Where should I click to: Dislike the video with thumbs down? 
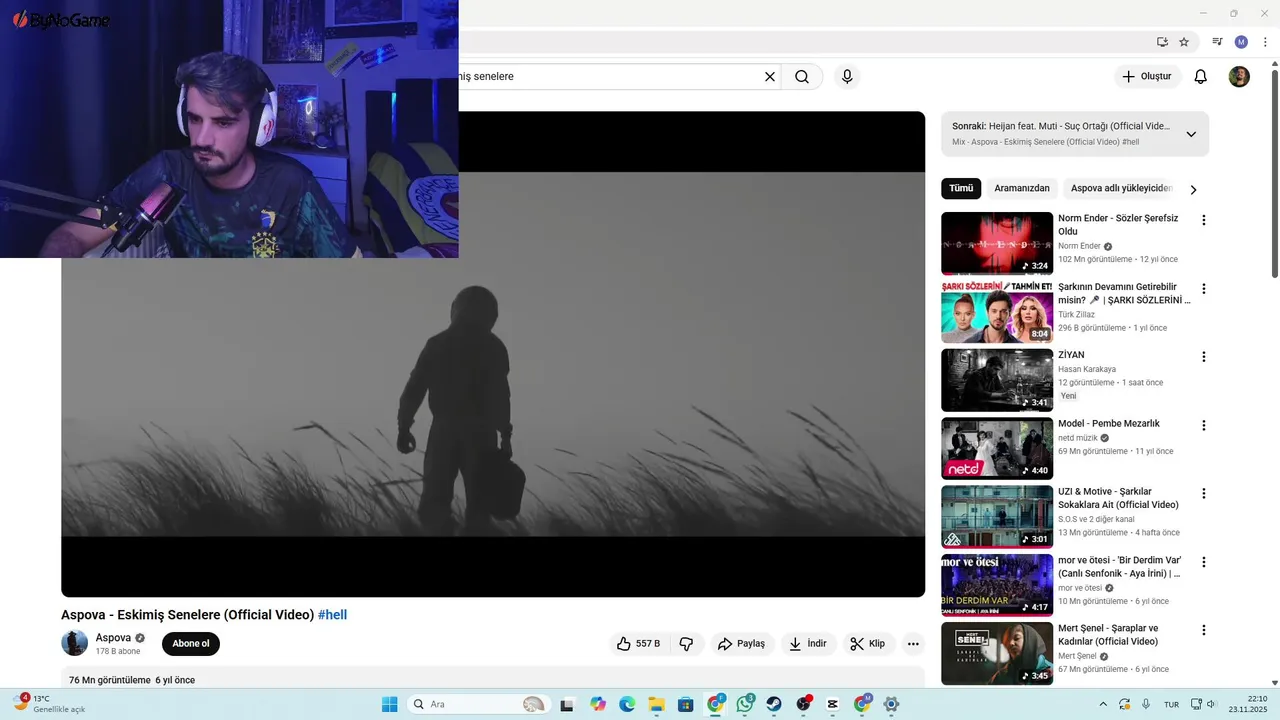[686, 644]
